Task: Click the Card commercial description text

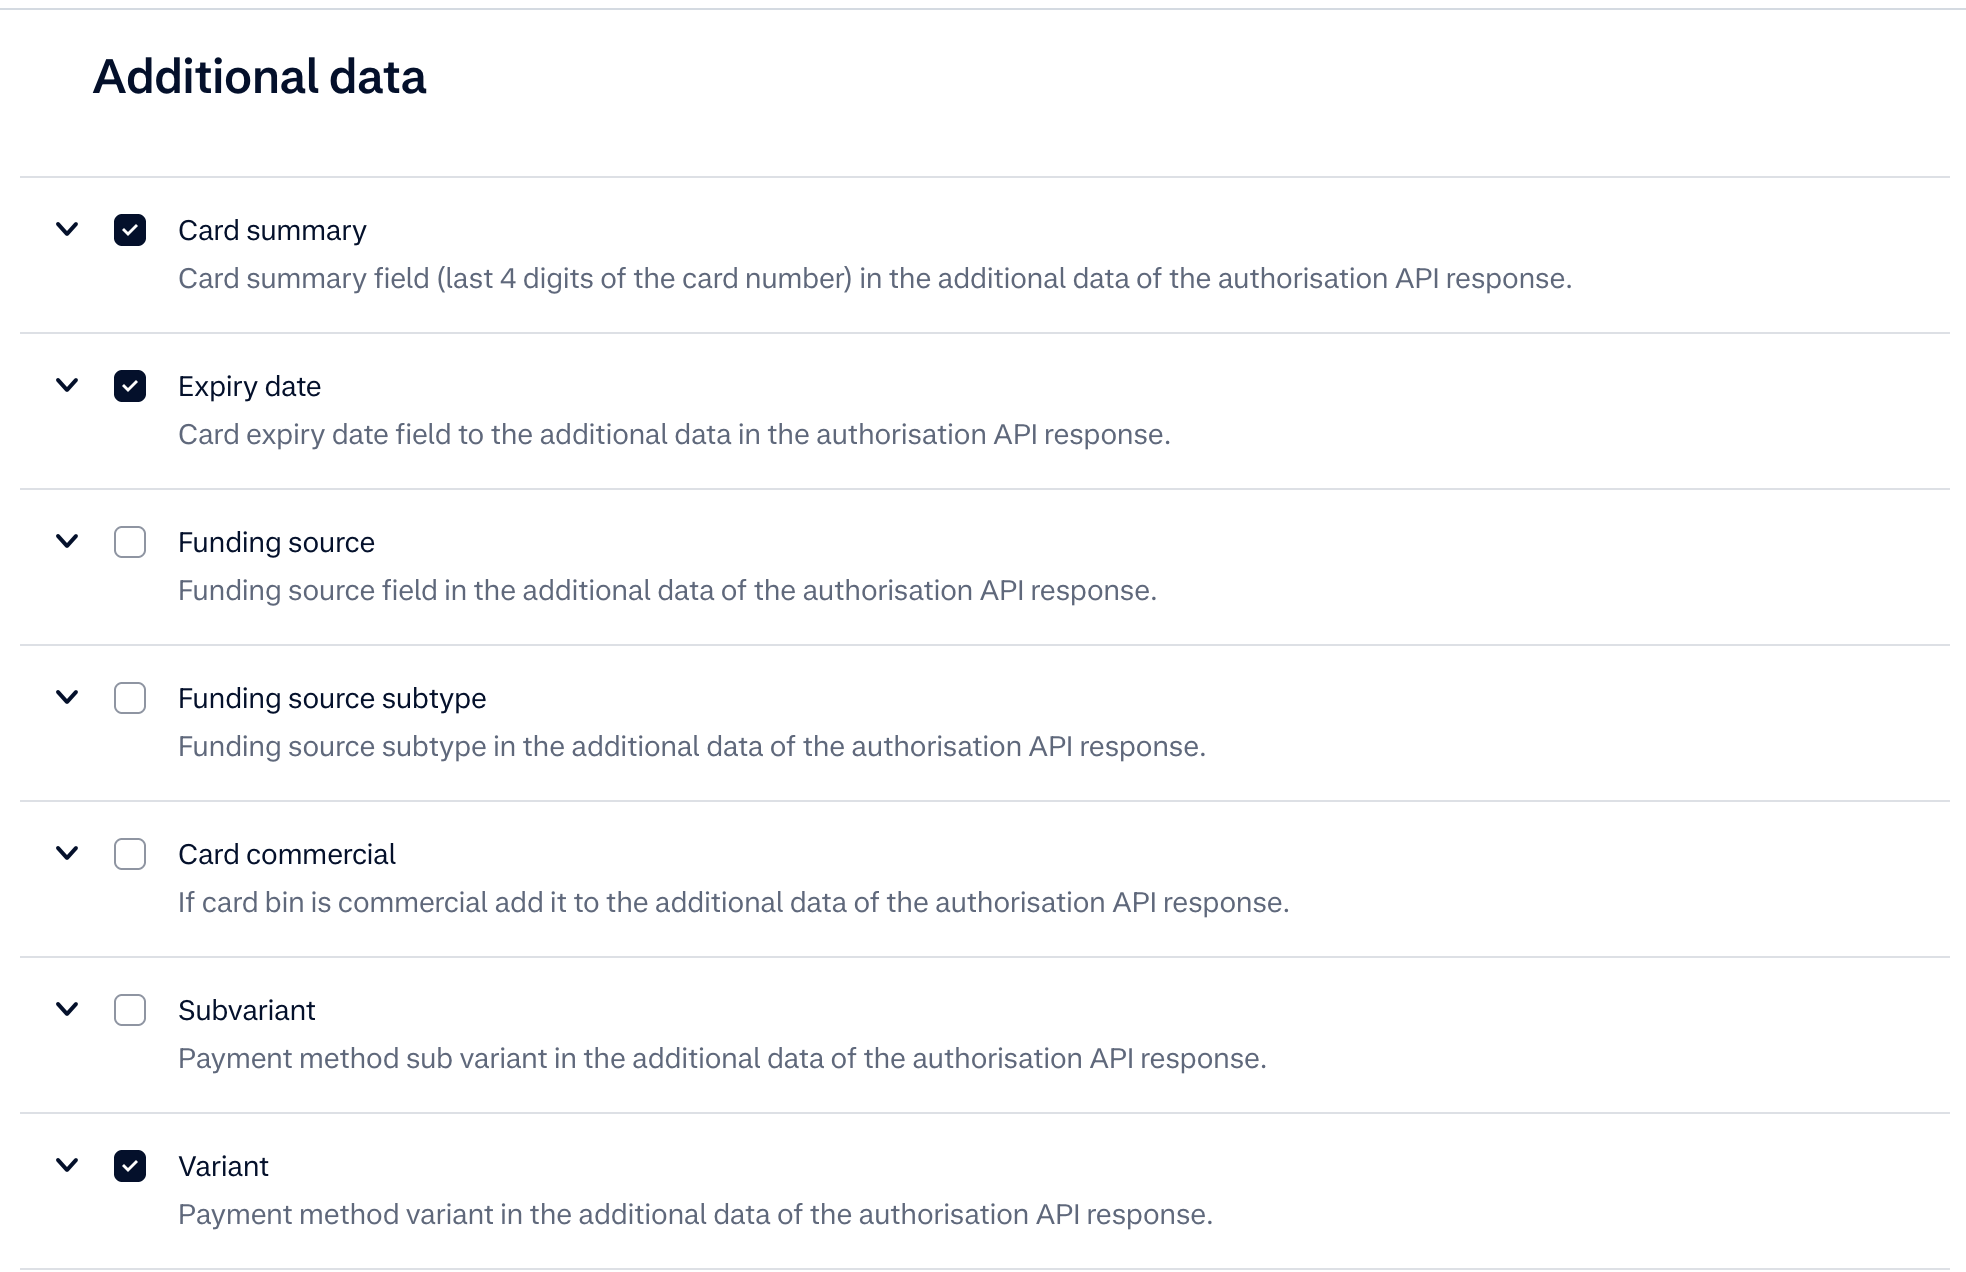Action: click(x=733, y=903)
